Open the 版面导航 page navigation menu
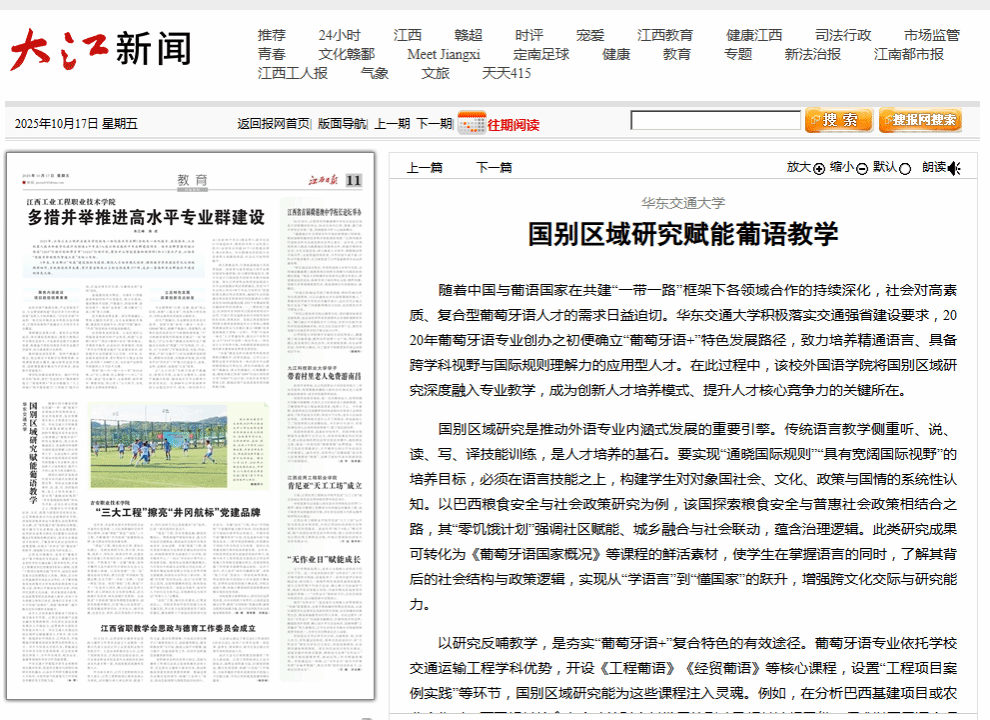Screen dimensions: 990x720 tap(342, 124)
